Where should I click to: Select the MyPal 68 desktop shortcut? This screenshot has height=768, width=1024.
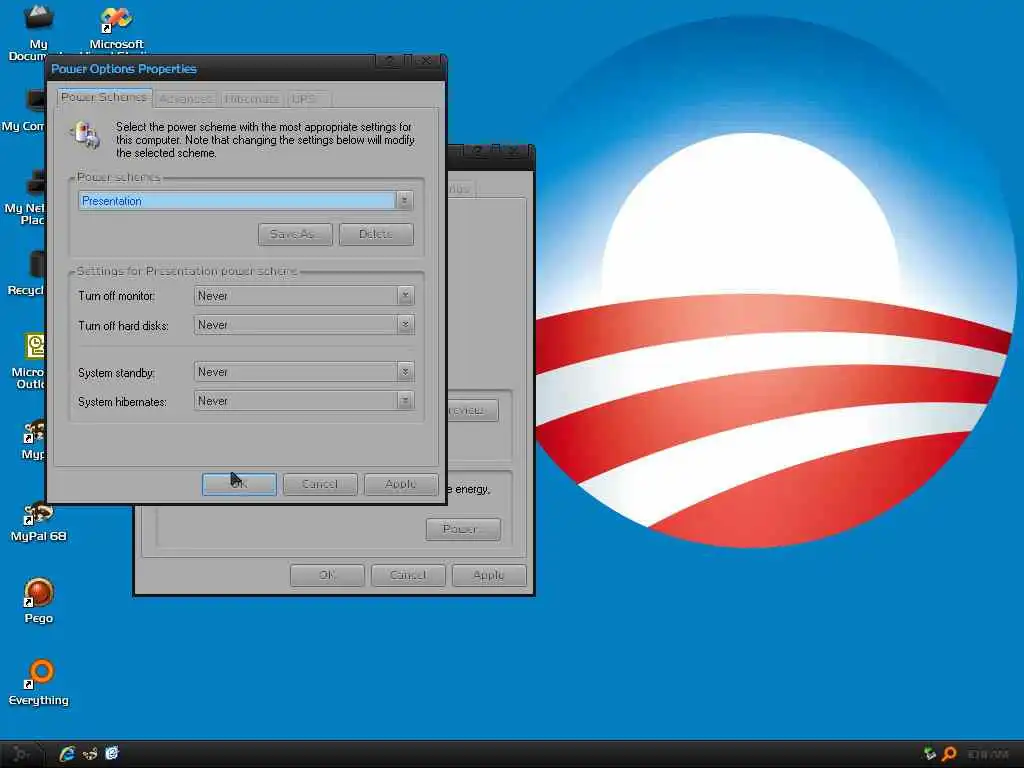click(38, 520)
